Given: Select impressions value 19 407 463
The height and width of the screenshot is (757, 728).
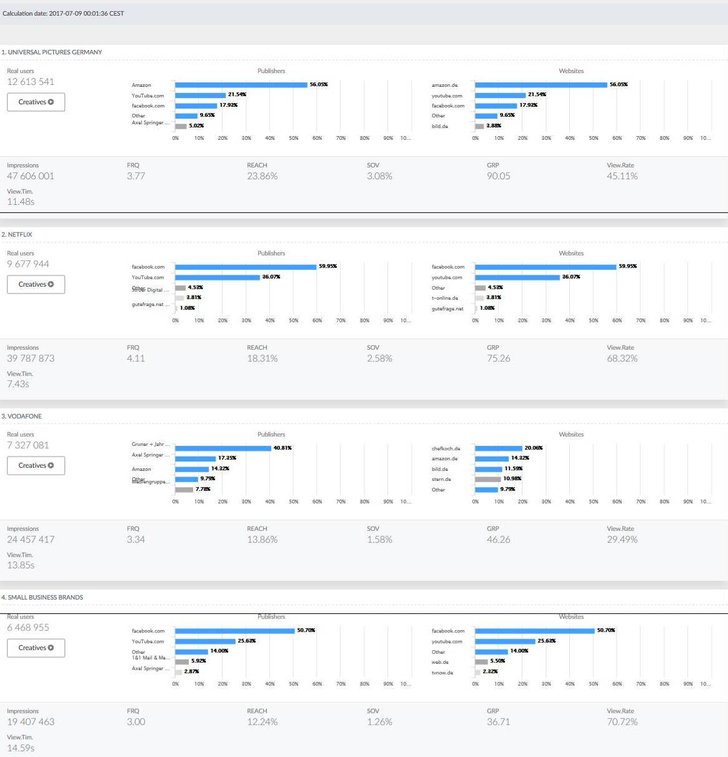Looking at the screenshot, I should [x=30, y=722].
